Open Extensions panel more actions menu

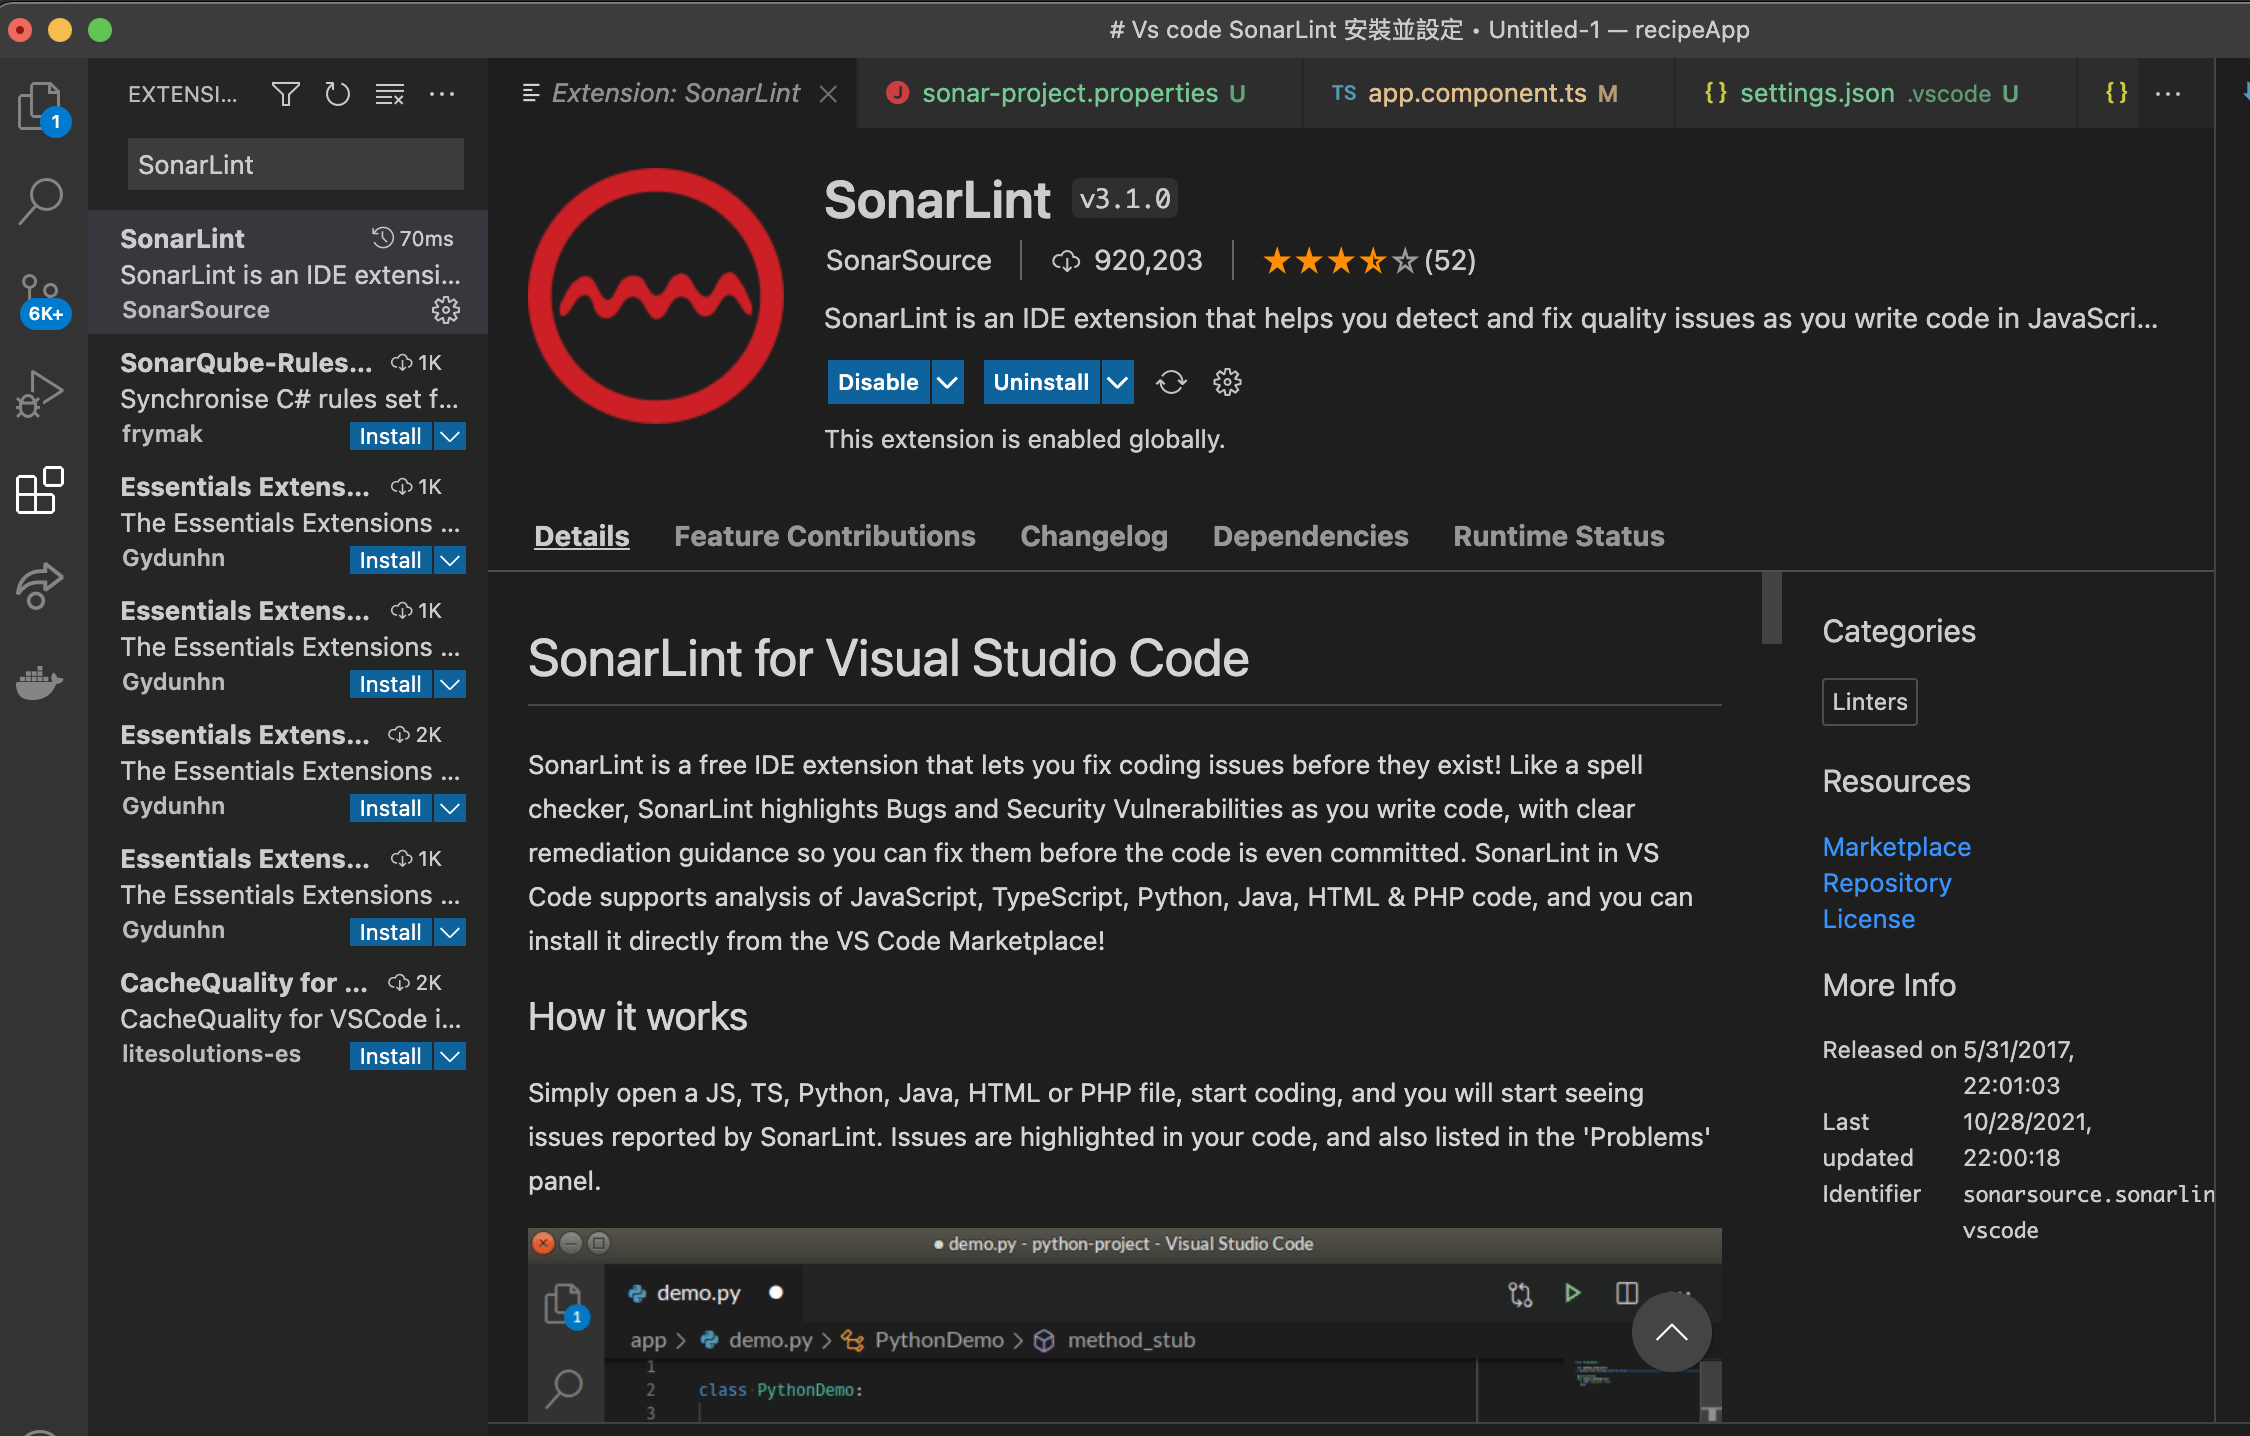pos(442,94)
